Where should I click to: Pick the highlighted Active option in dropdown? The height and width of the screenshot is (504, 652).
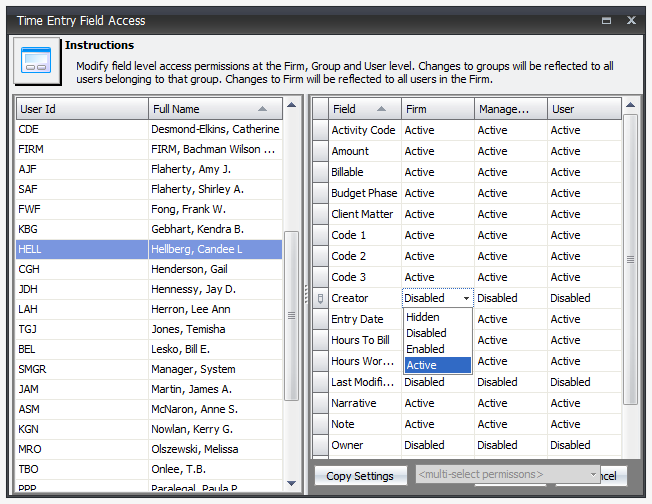point(422,365)
